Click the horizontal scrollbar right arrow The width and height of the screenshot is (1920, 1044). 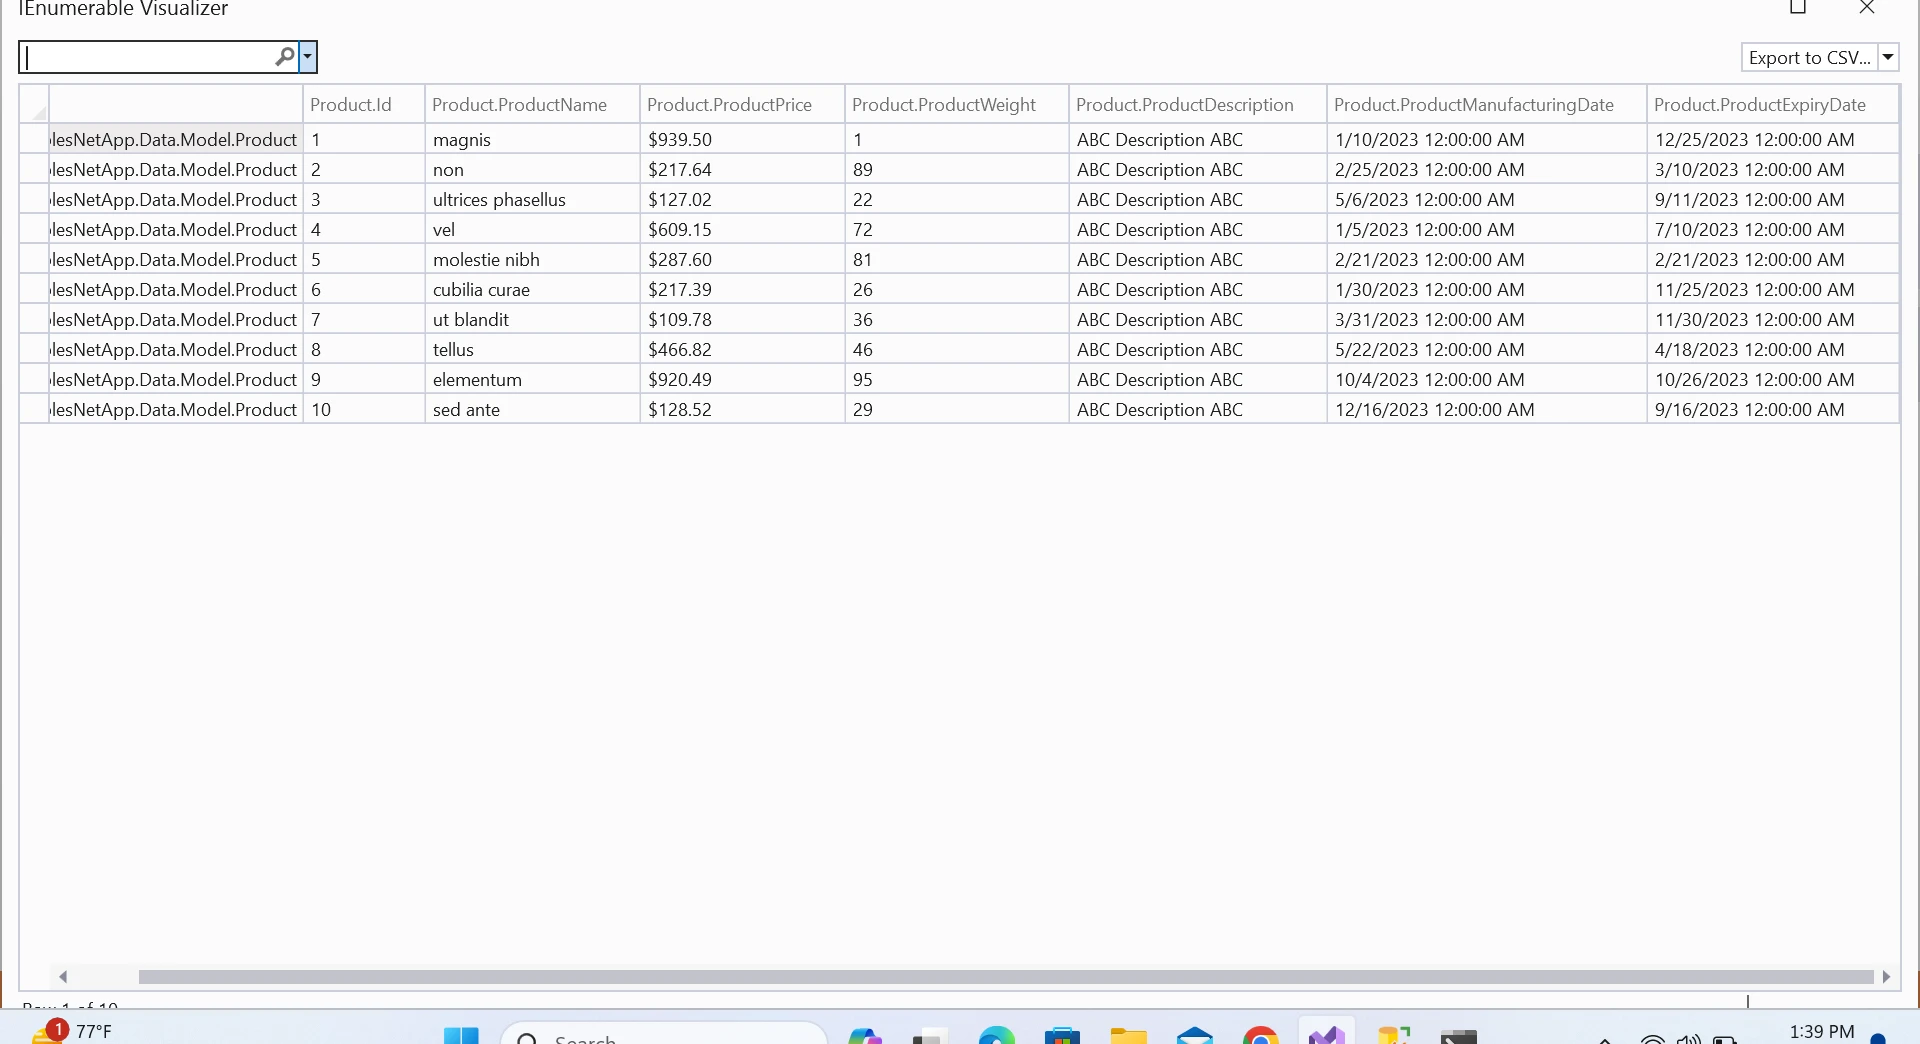pyautogui.click(x=1886, y=976)
